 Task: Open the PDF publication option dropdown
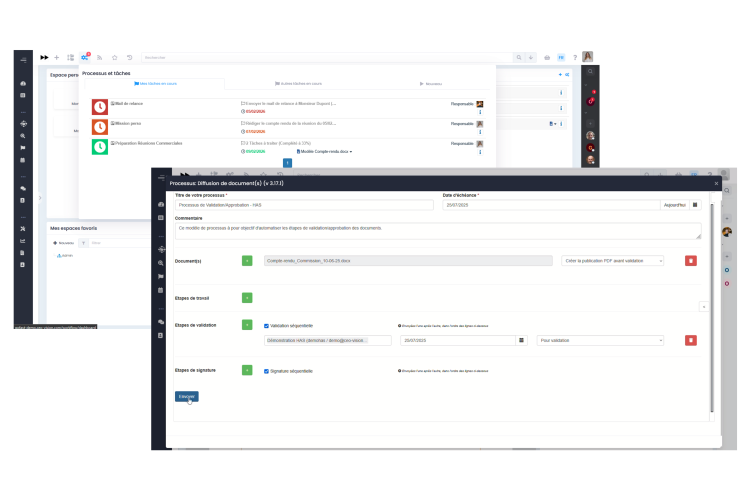pyautogui.click(x=612, y=261)
